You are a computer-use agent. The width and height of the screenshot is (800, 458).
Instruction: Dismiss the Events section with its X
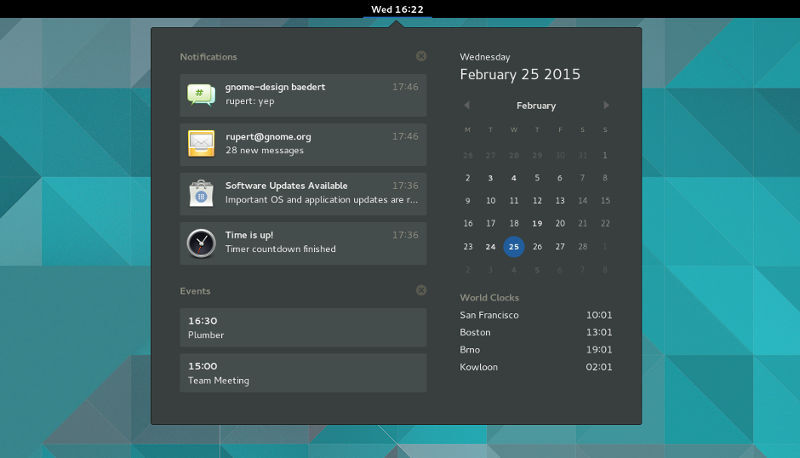tap(421, 290)
